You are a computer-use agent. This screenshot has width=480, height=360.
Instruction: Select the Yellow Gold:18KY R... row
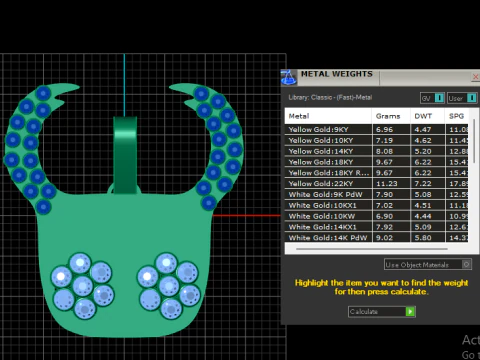tap(377, 173)
